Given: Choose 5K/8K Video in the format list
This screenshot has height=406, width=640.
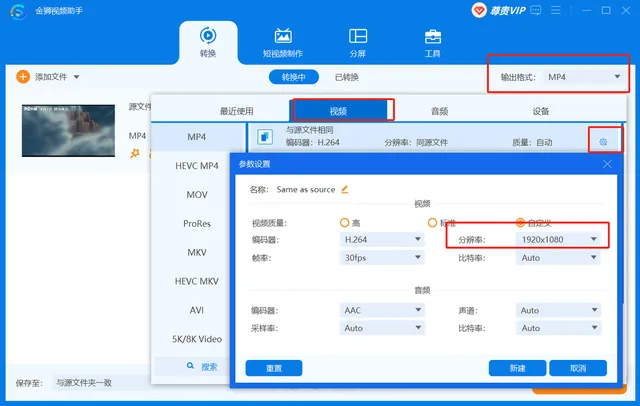Looking at the screenshot, I should point(197,339).
